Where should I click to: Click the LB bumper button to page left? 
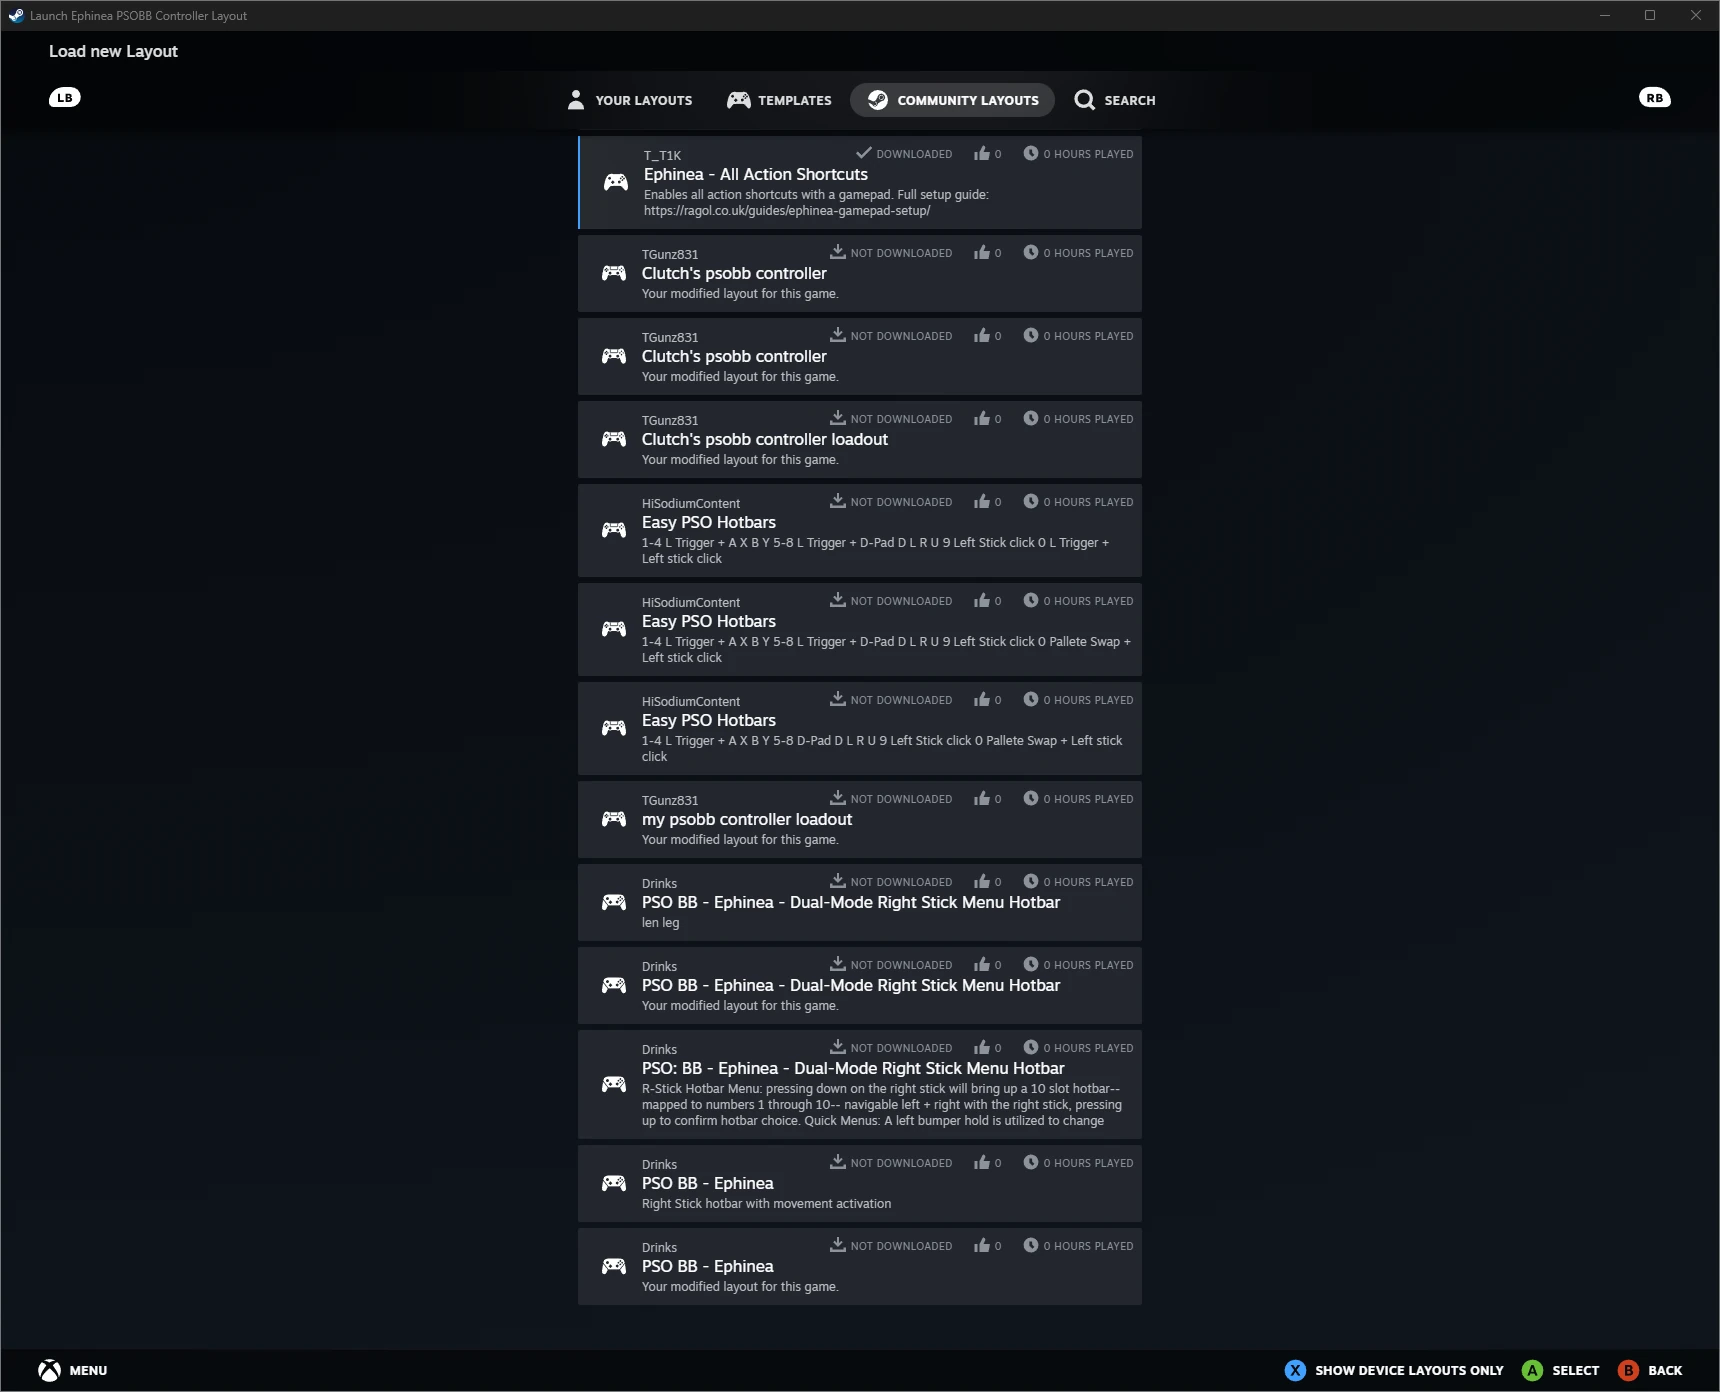point(65,97)
